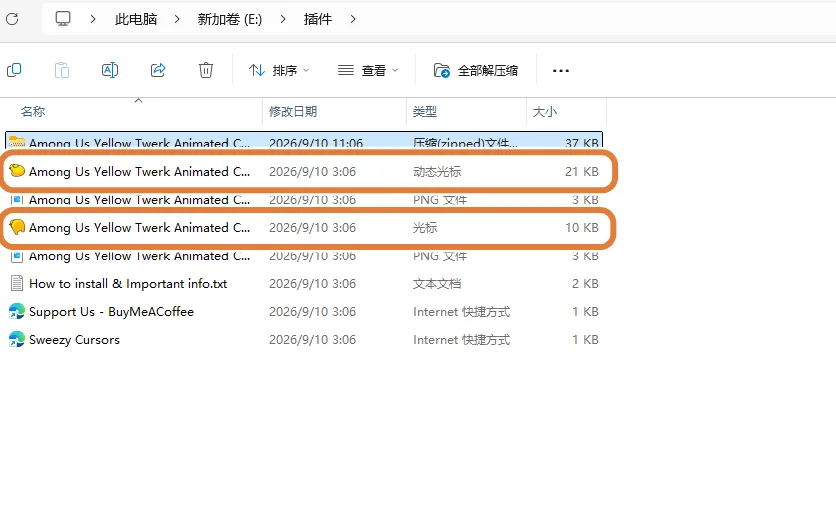Screen dimensions: 836x519
Task: Click the This PC monitor icon in the breadcrumb
Action: point(63,19)
